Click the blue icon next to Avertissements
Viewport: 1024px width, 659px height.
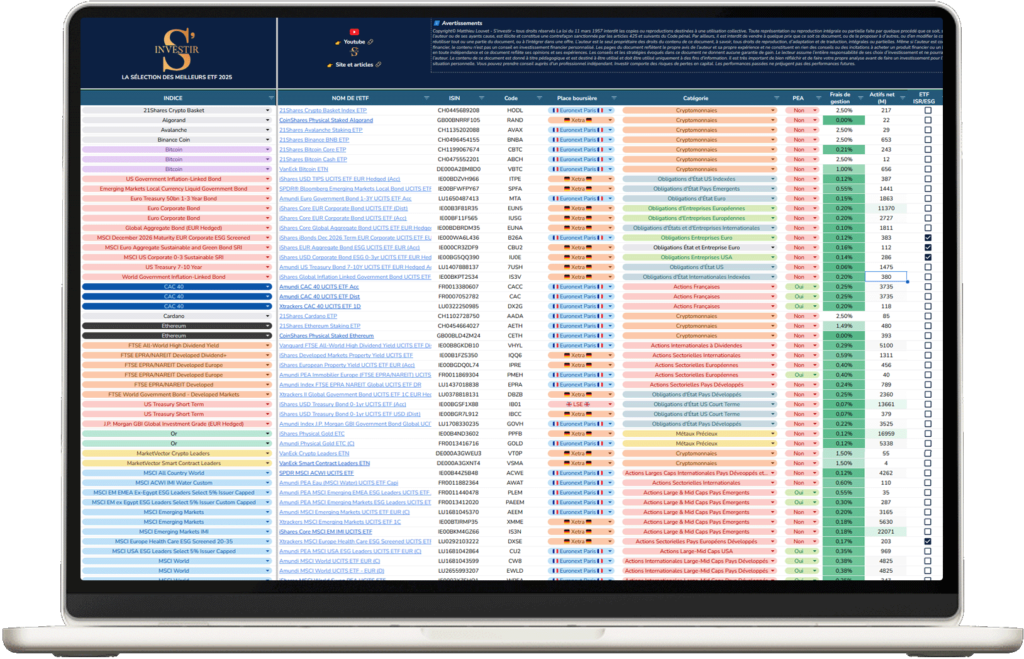tap(437, 23)
